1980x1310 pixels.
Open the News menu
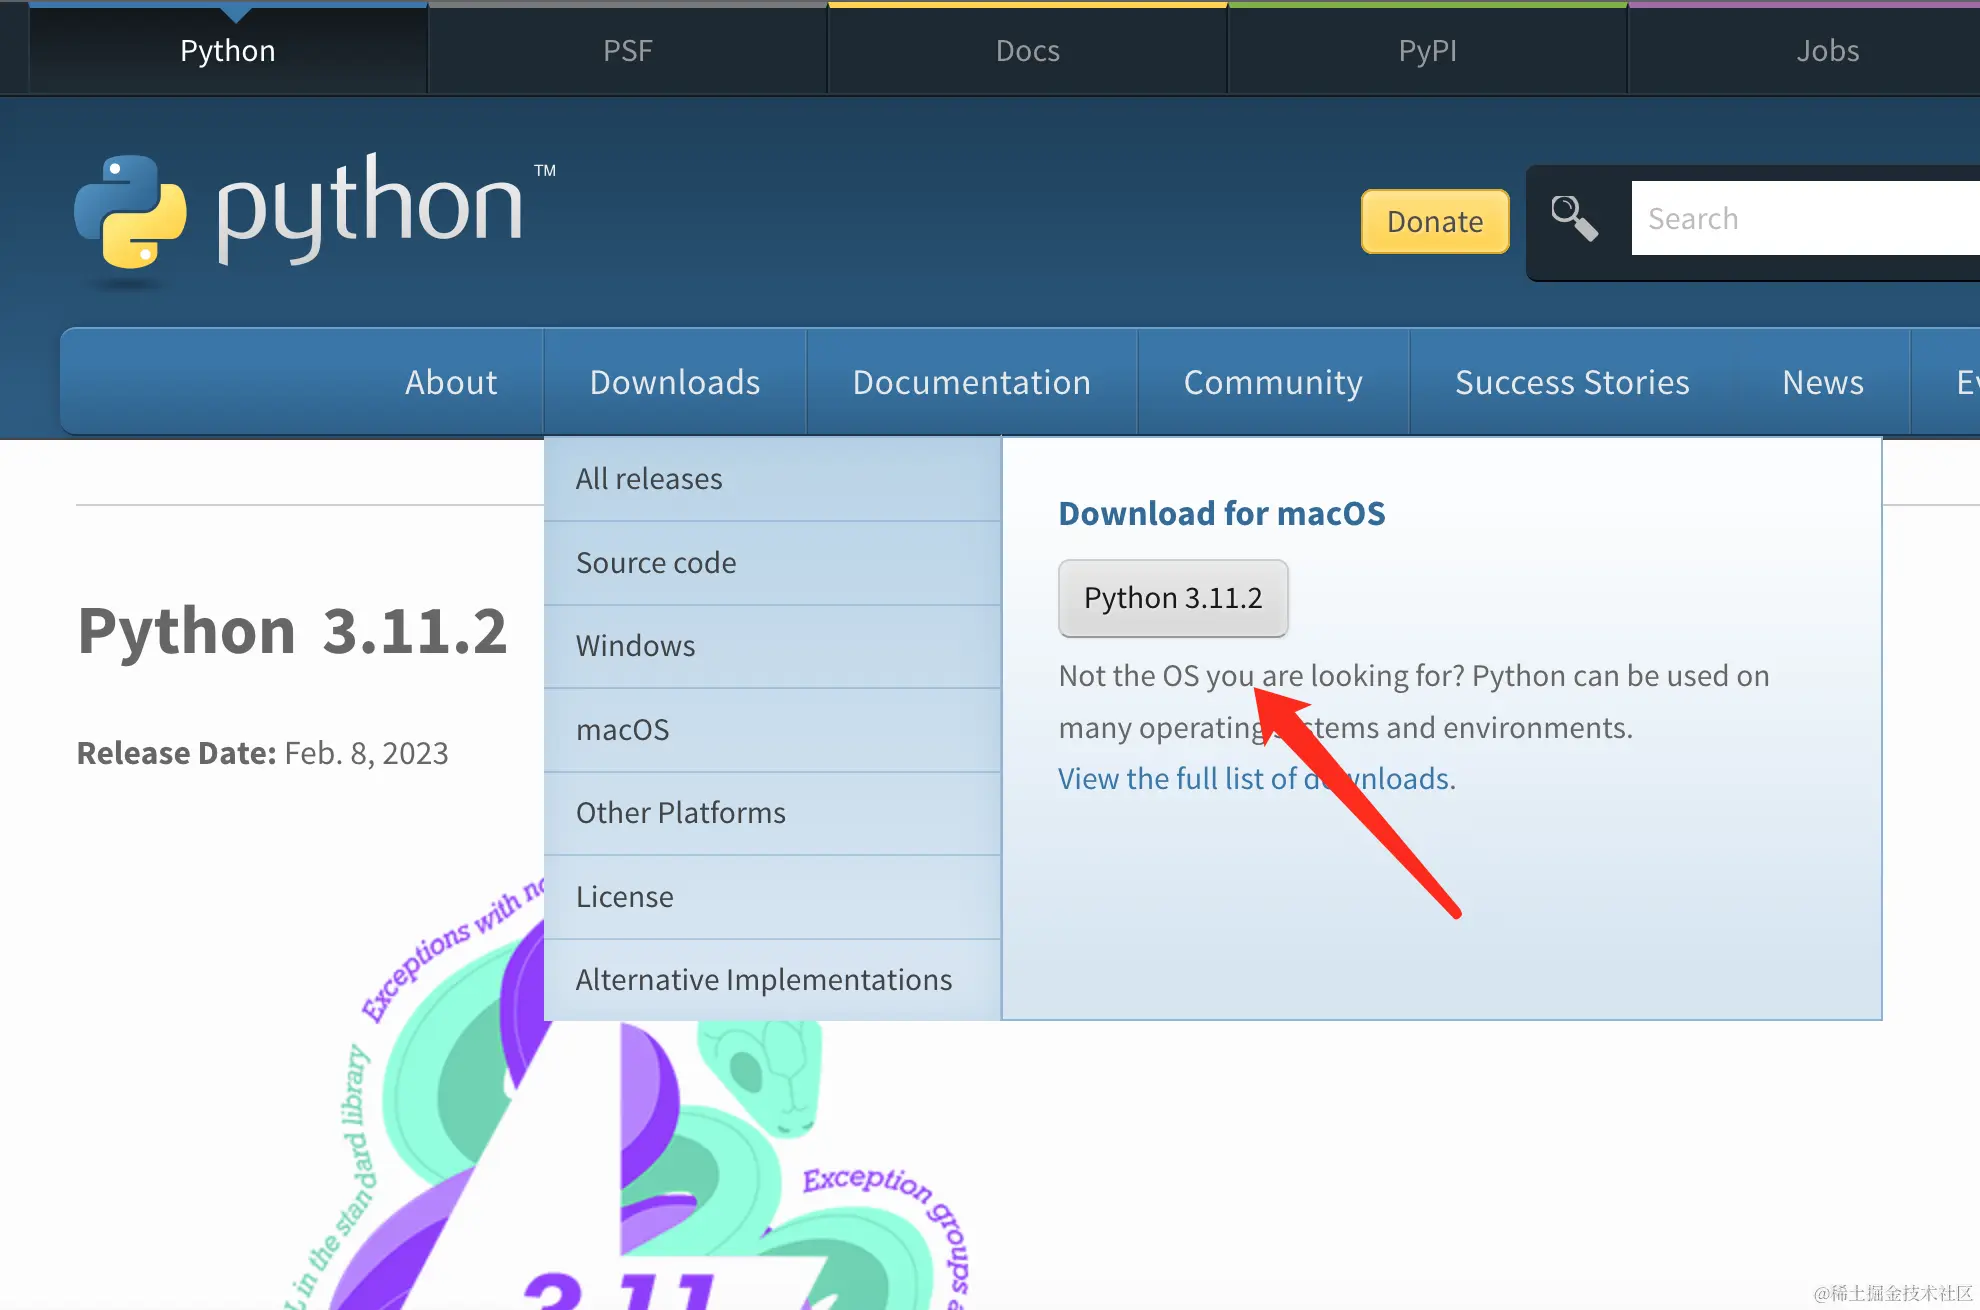tap(1823, 382)
